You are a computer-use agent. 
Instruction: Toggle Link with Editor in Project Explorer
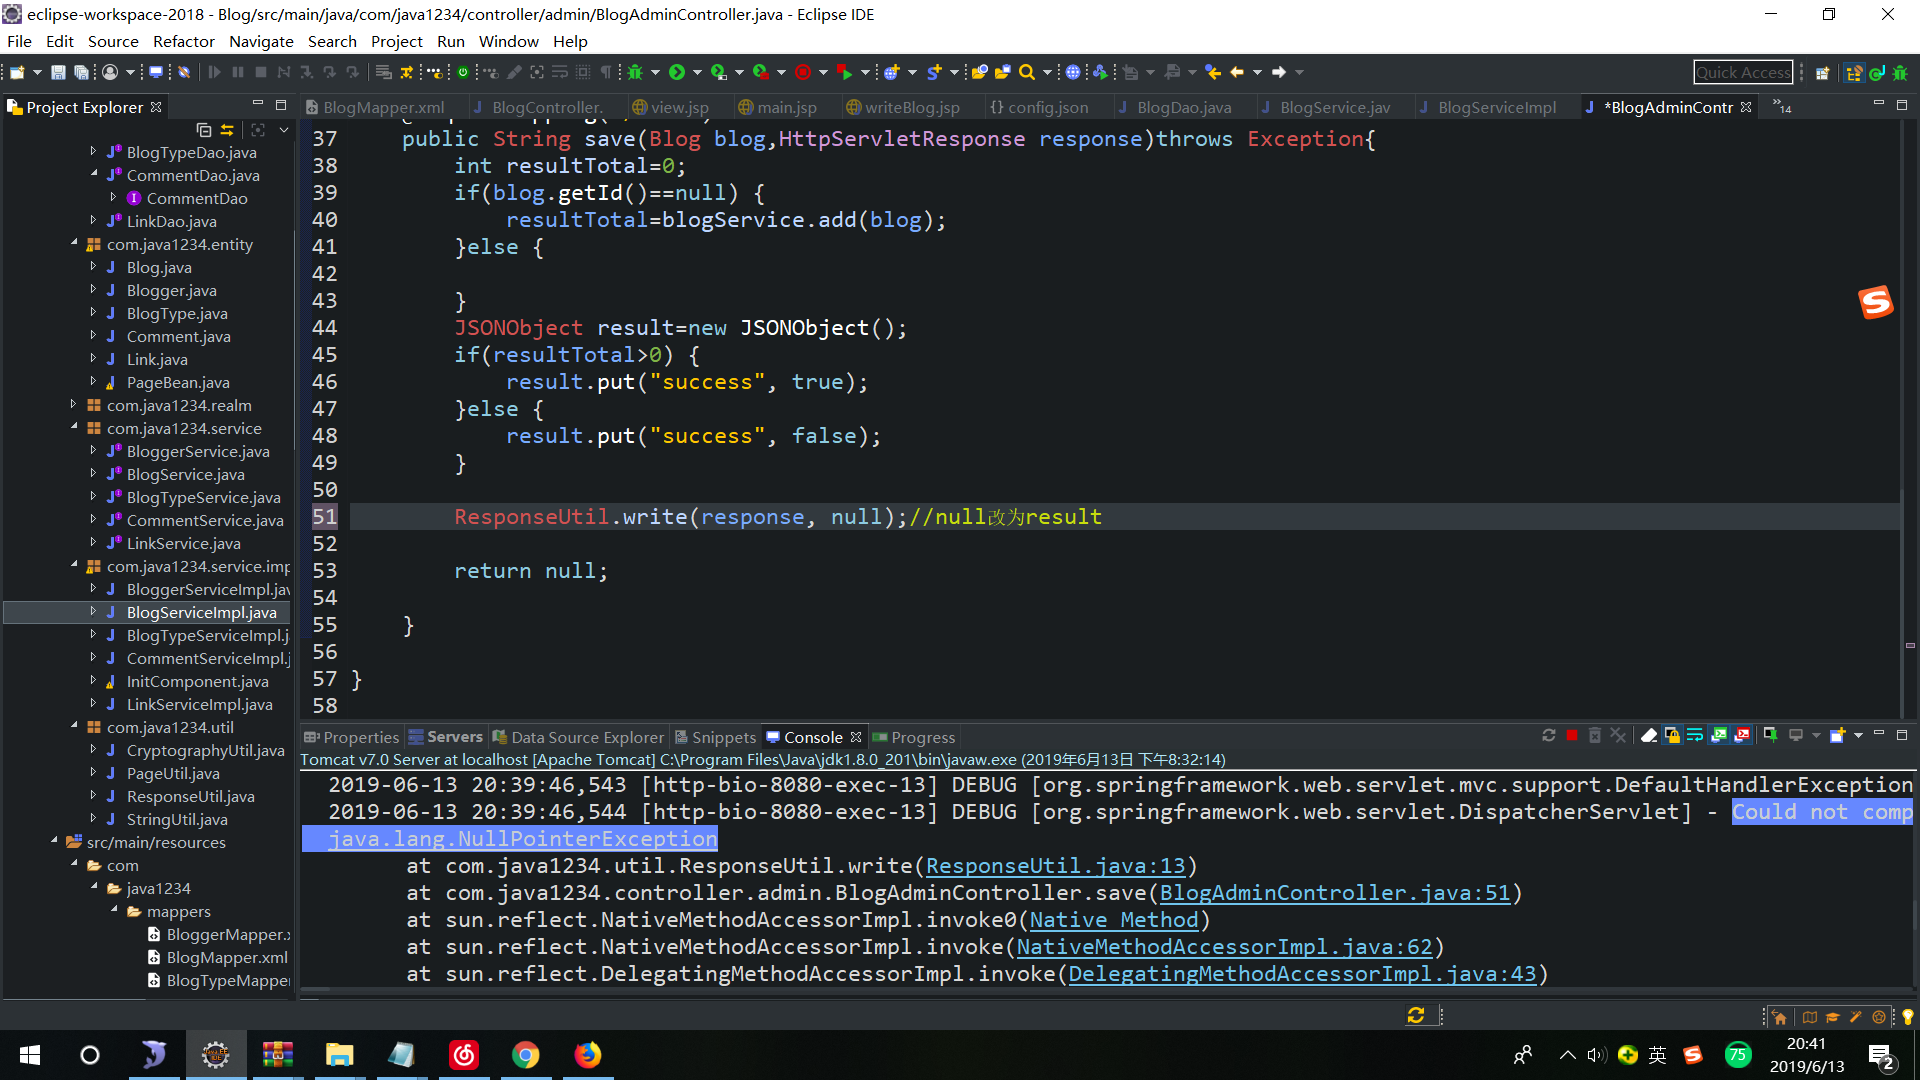tap(228, 130)
